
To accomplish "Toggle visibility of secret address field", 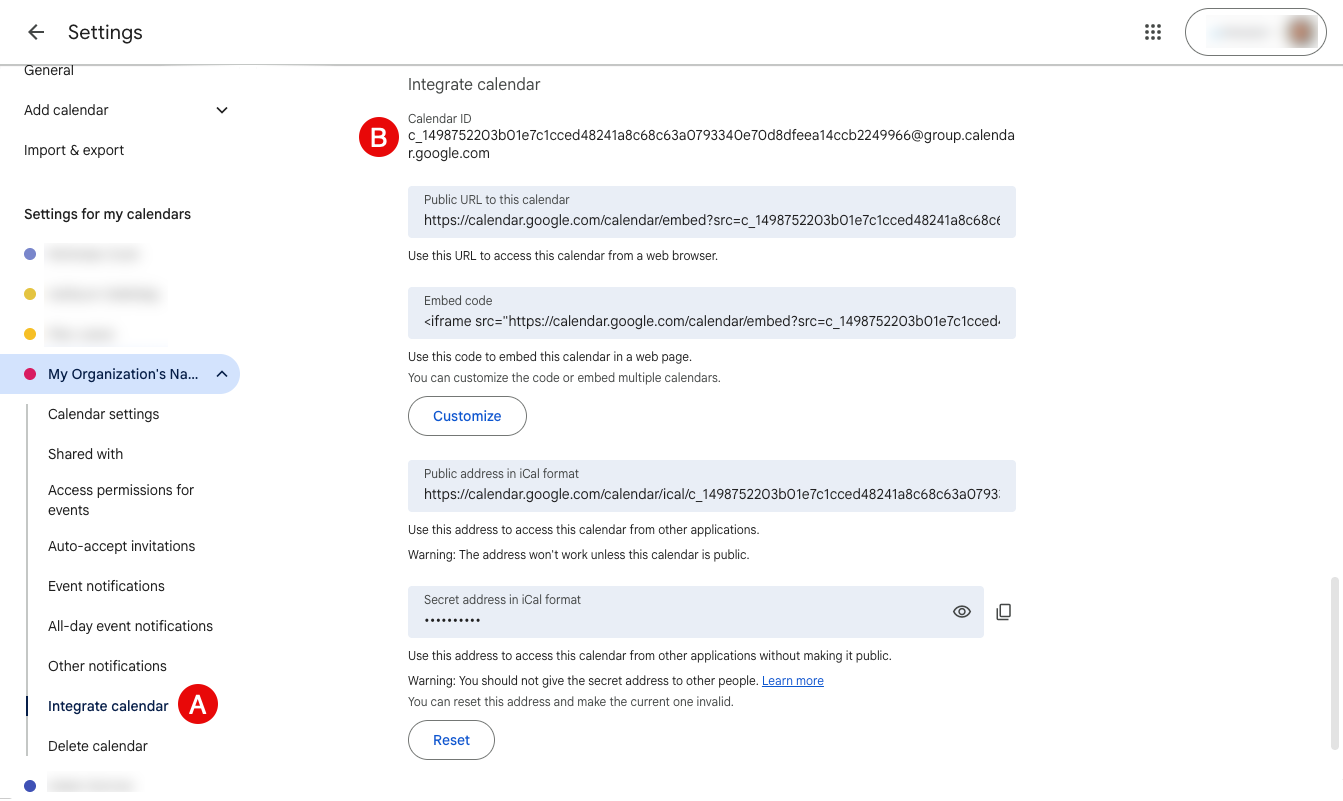I will 960,611.
